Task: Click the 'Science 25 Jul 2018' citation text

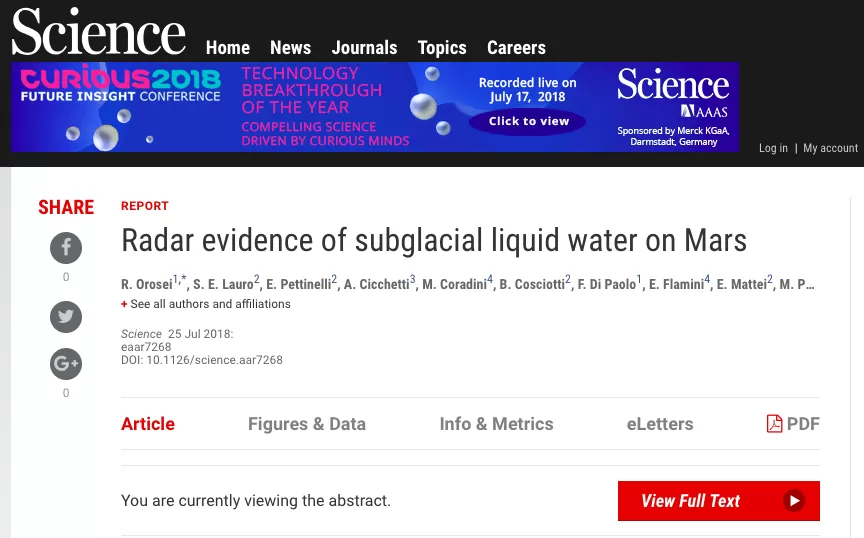Action: coord(177,334)
